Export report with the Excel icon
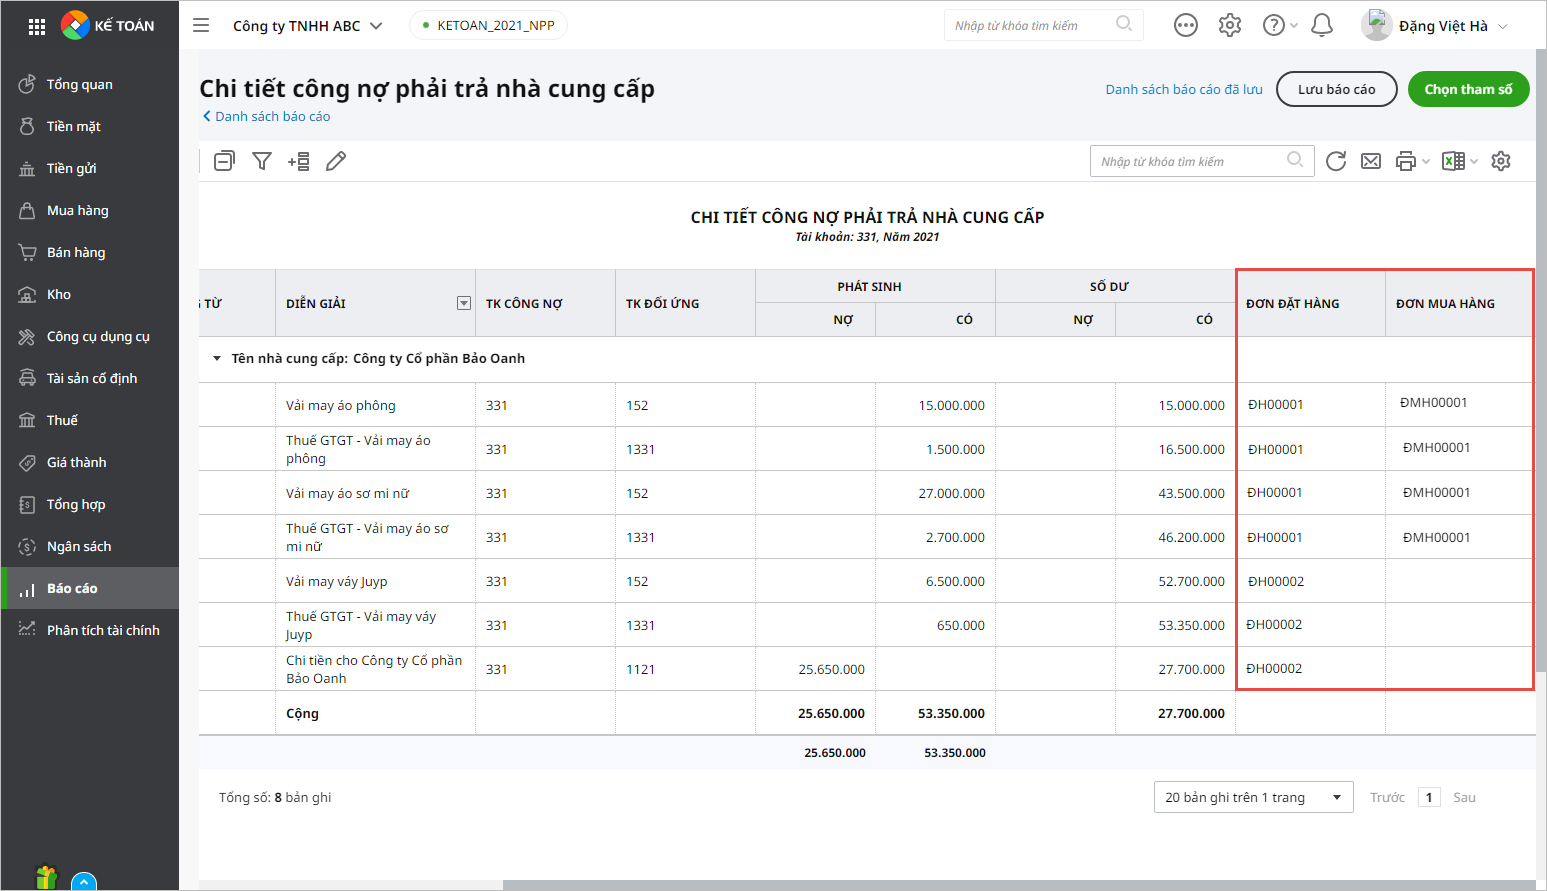The image size is (1547, 891). (1453, 161)
